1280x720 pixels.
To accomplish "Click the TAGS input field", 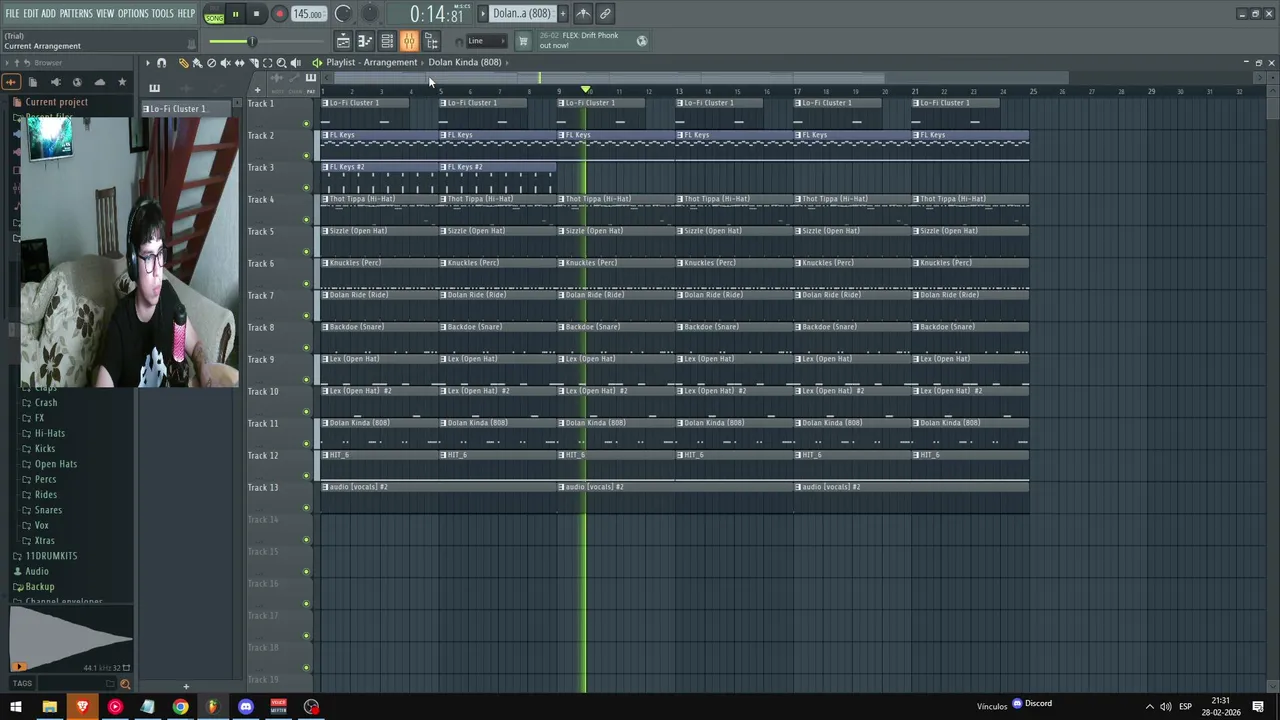I will 75,684.
